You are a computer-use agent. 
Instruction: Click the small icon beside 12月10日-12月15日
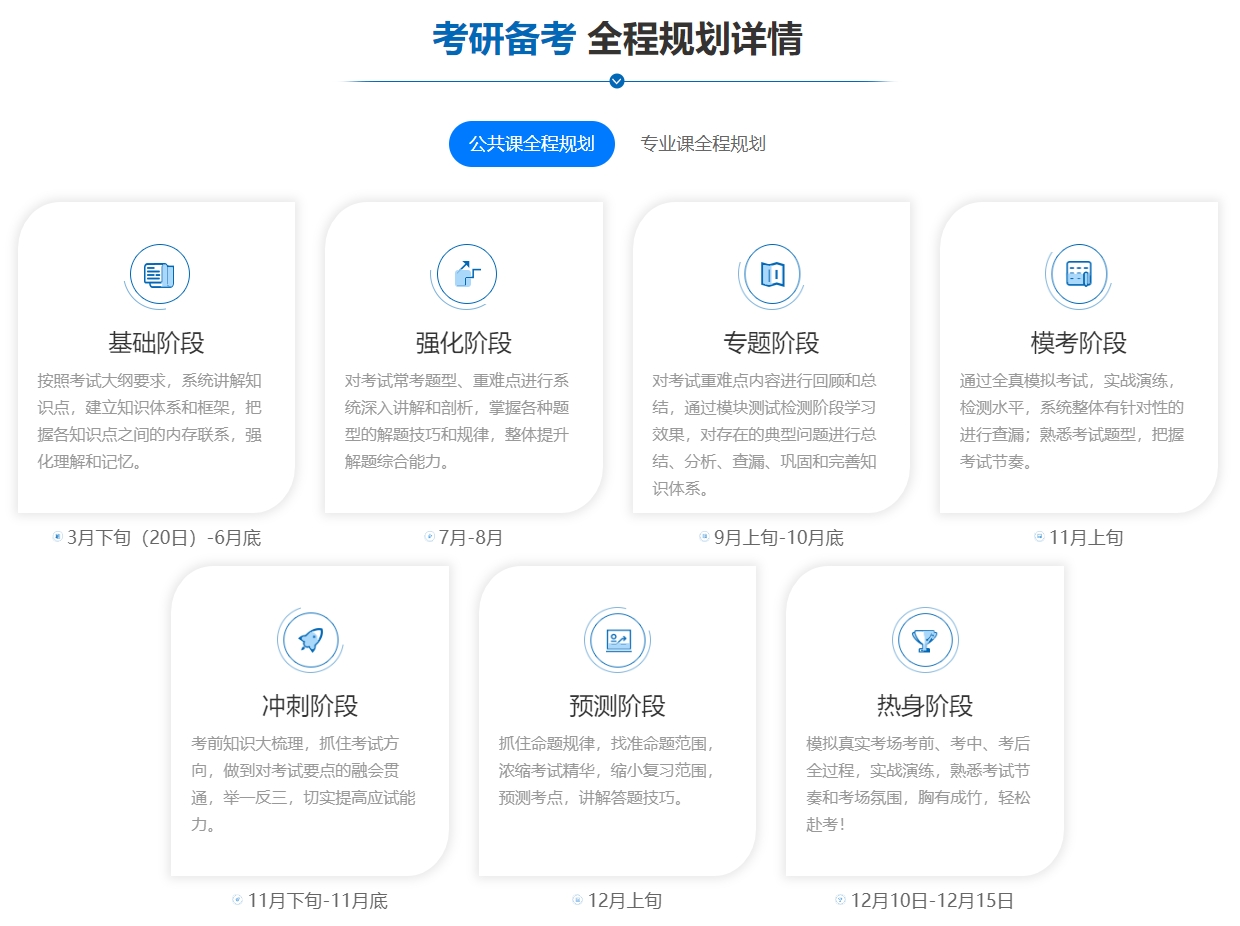coord(840,900)
